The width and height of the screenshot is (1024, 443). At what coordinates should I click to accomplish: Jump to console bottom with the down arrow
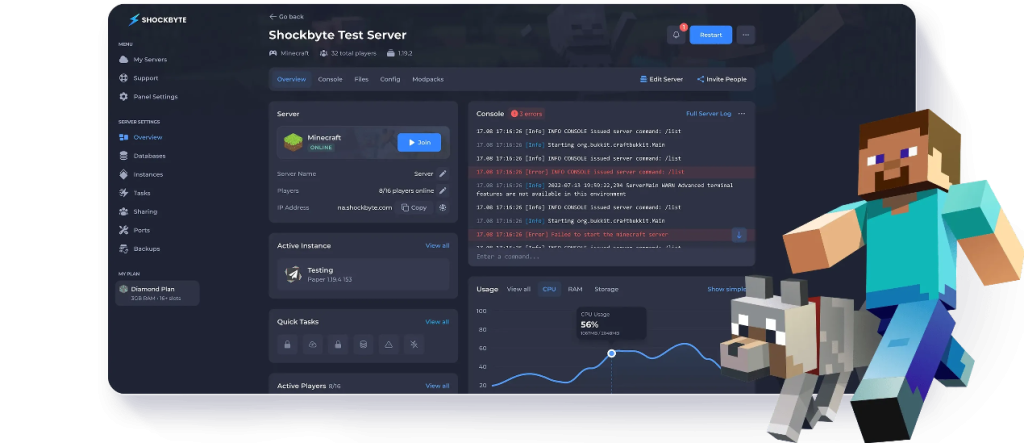(x=739, y=235)
